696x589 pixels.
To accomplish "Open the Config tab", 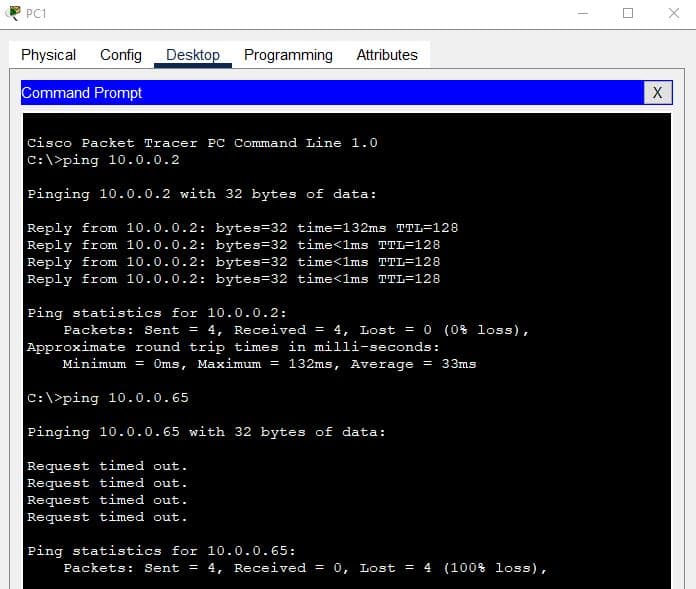I will (x=121, y=55).
